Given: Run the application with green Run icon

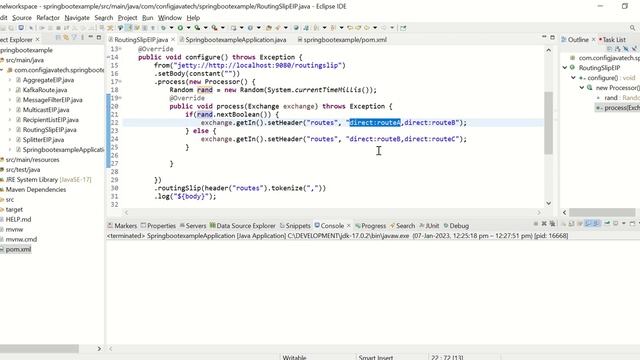Looking at the screenshot, I should pyautogui.click(x=180, y=28).
